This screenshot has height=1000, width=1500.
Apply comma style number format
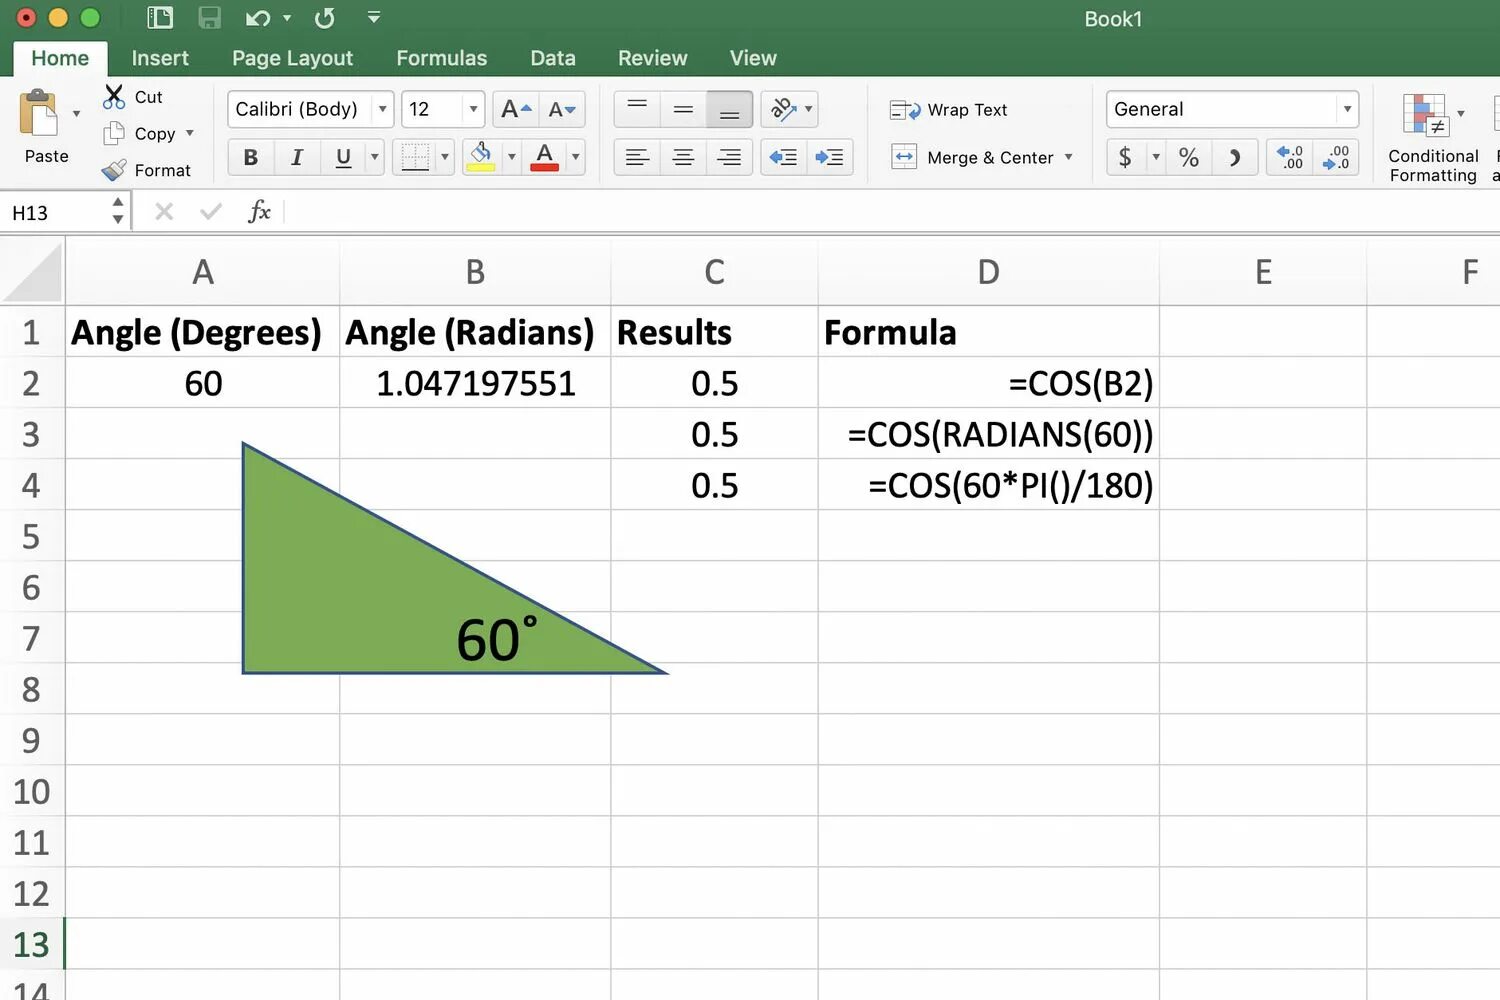click(1234, 157)
